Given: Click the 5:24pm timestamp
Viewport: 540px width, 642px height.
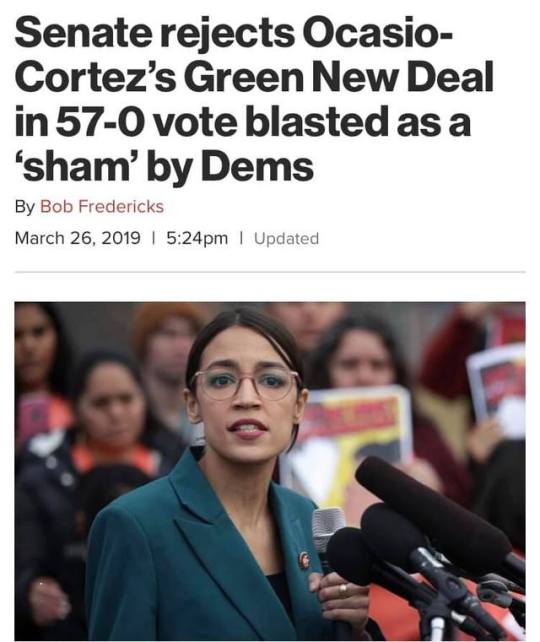Looking at the screenshot, I should (197, 238).
